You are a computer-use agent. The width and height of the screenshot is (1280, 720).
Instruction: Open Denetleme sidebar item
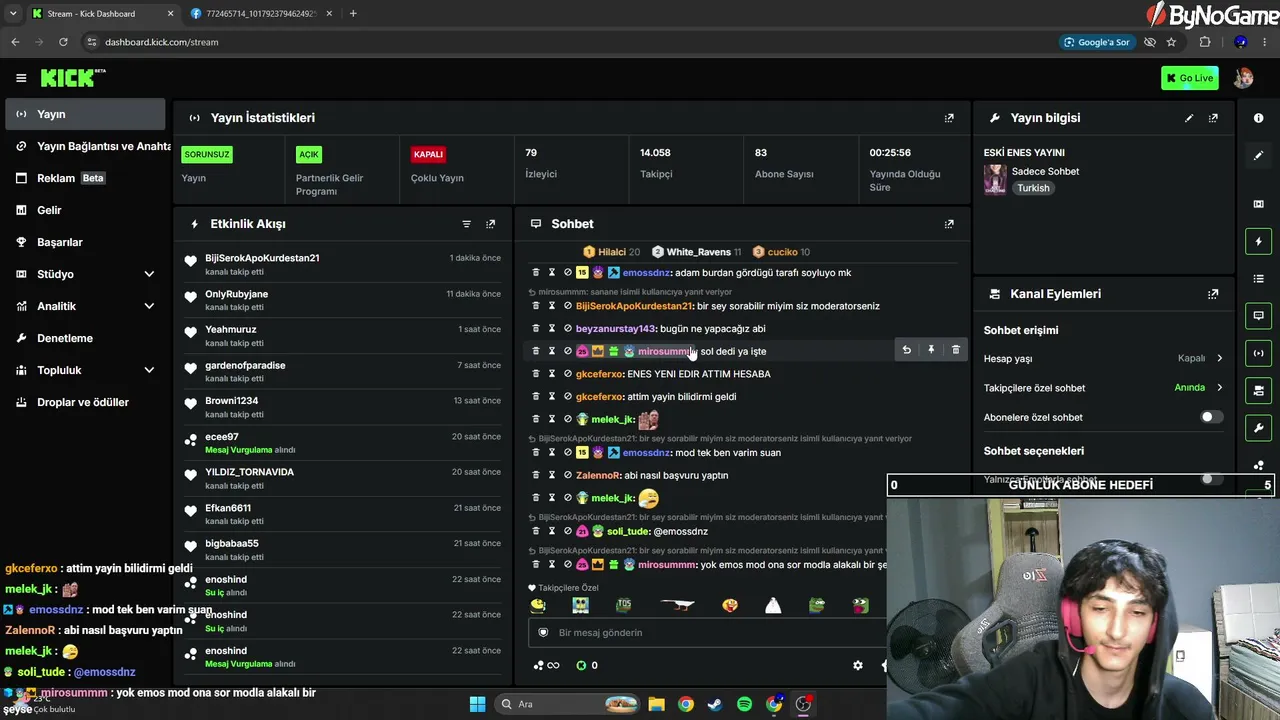pyautogui.click(x=85, y=338)
